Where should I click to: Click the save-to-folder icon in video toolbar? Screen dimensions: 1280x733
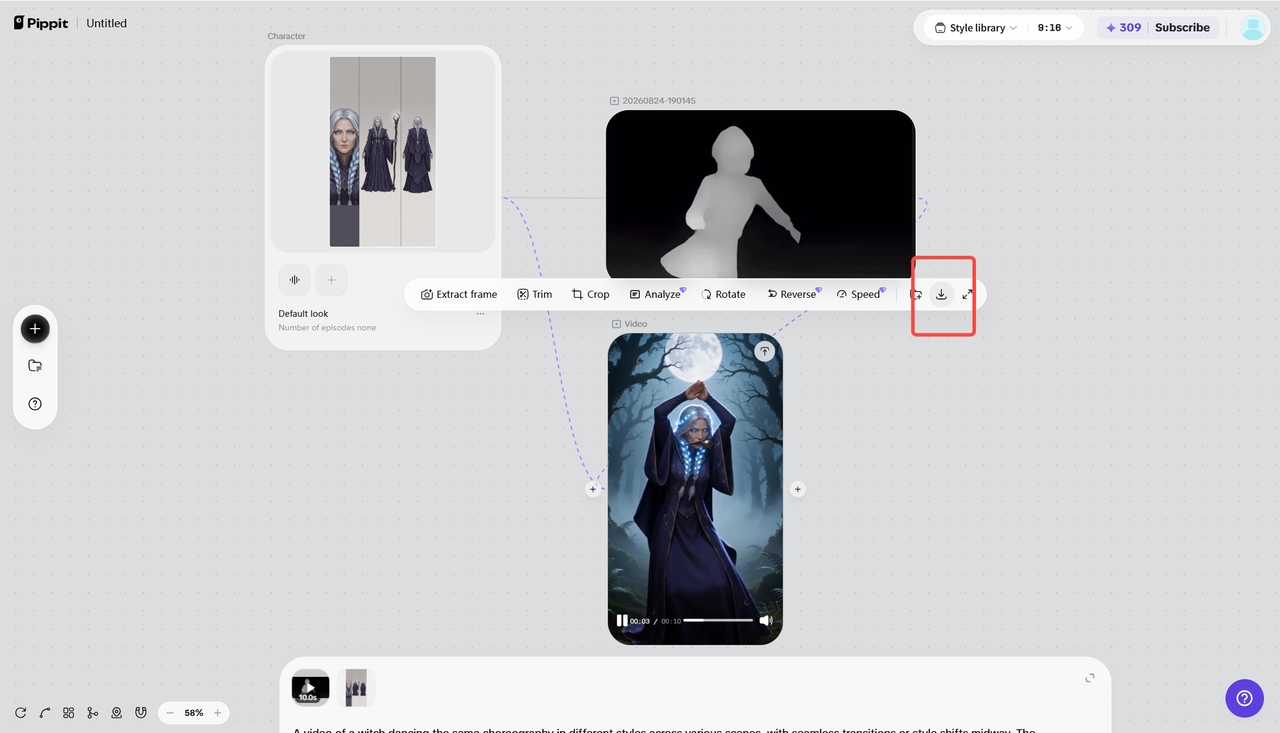tap(915, 294)
